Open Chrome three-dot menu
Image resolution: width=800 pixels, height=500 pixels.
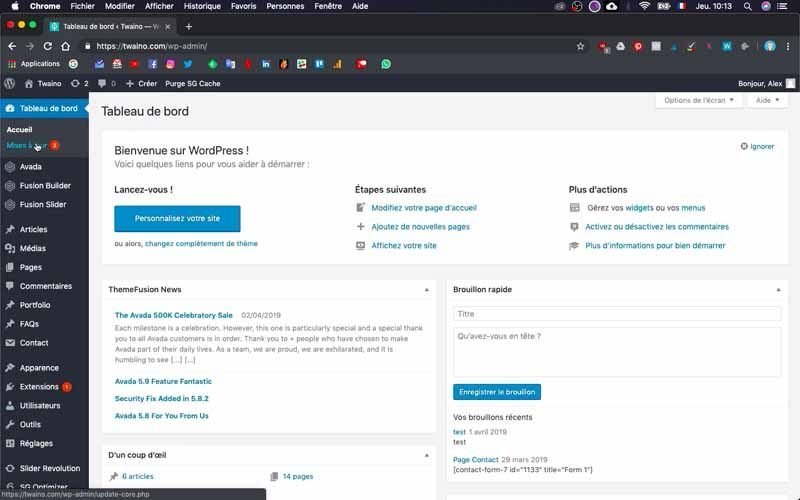click(x=788, y=46)
